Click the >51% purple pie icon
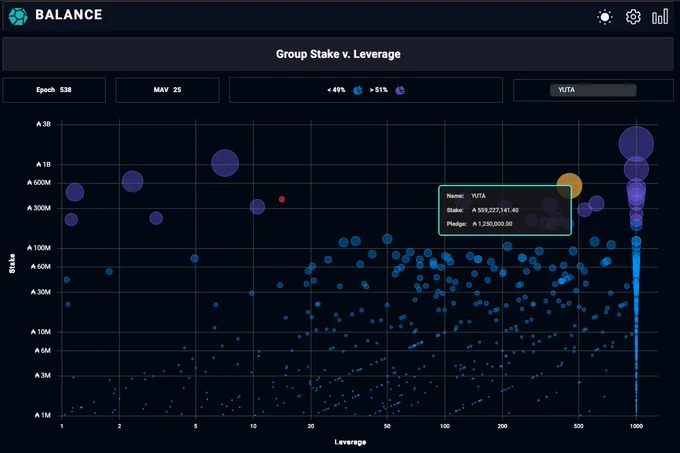The image size is (680, 453). [x=400, y=90]
